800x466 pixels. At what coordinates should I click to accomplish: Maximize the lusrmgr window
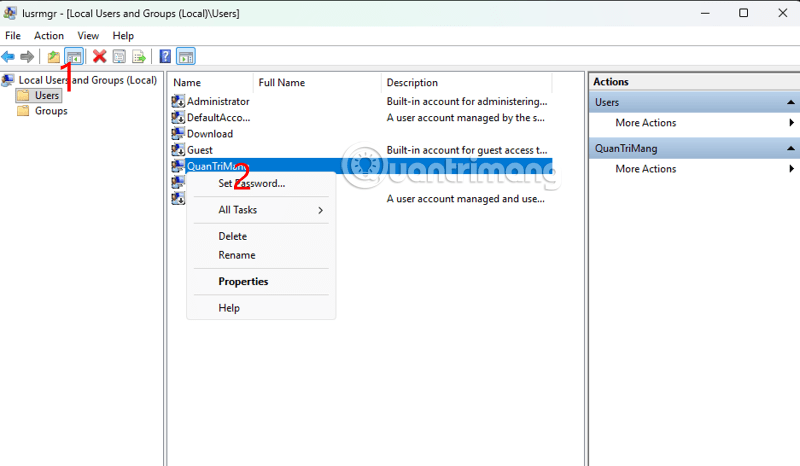click(x=743, y=13)
